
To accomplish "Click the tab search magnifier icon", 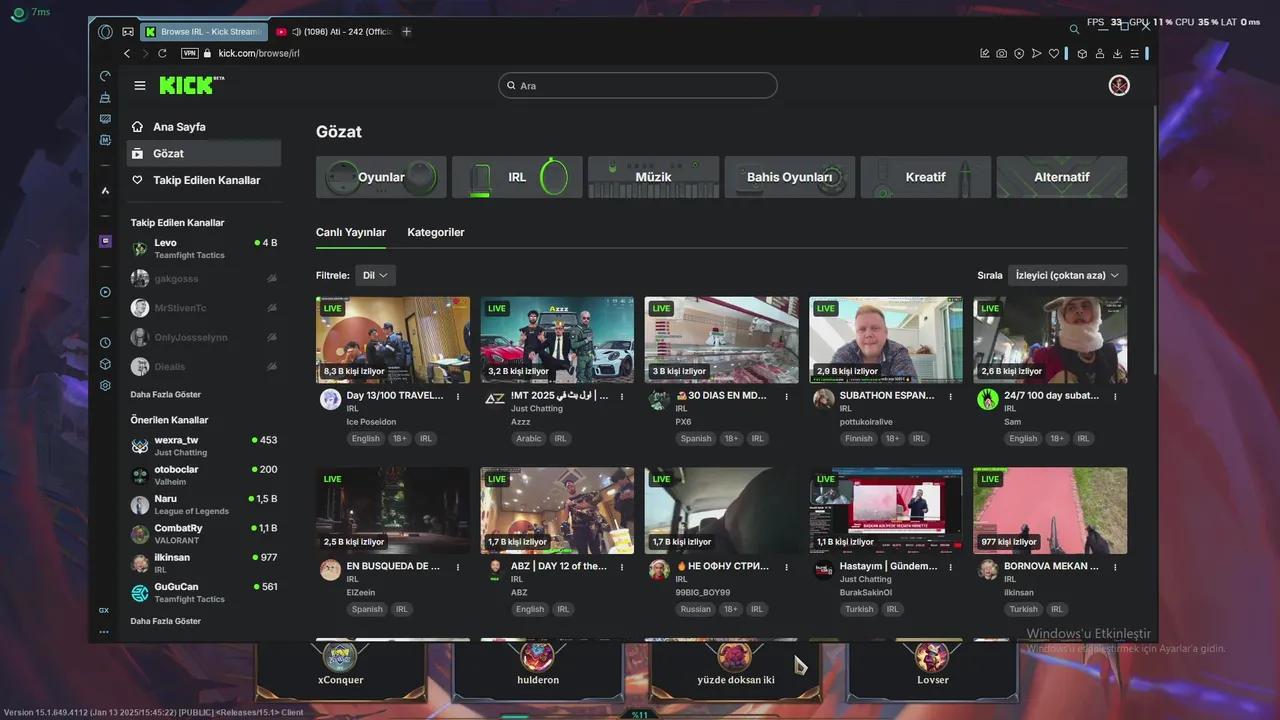I will (x=1074, y=29).
